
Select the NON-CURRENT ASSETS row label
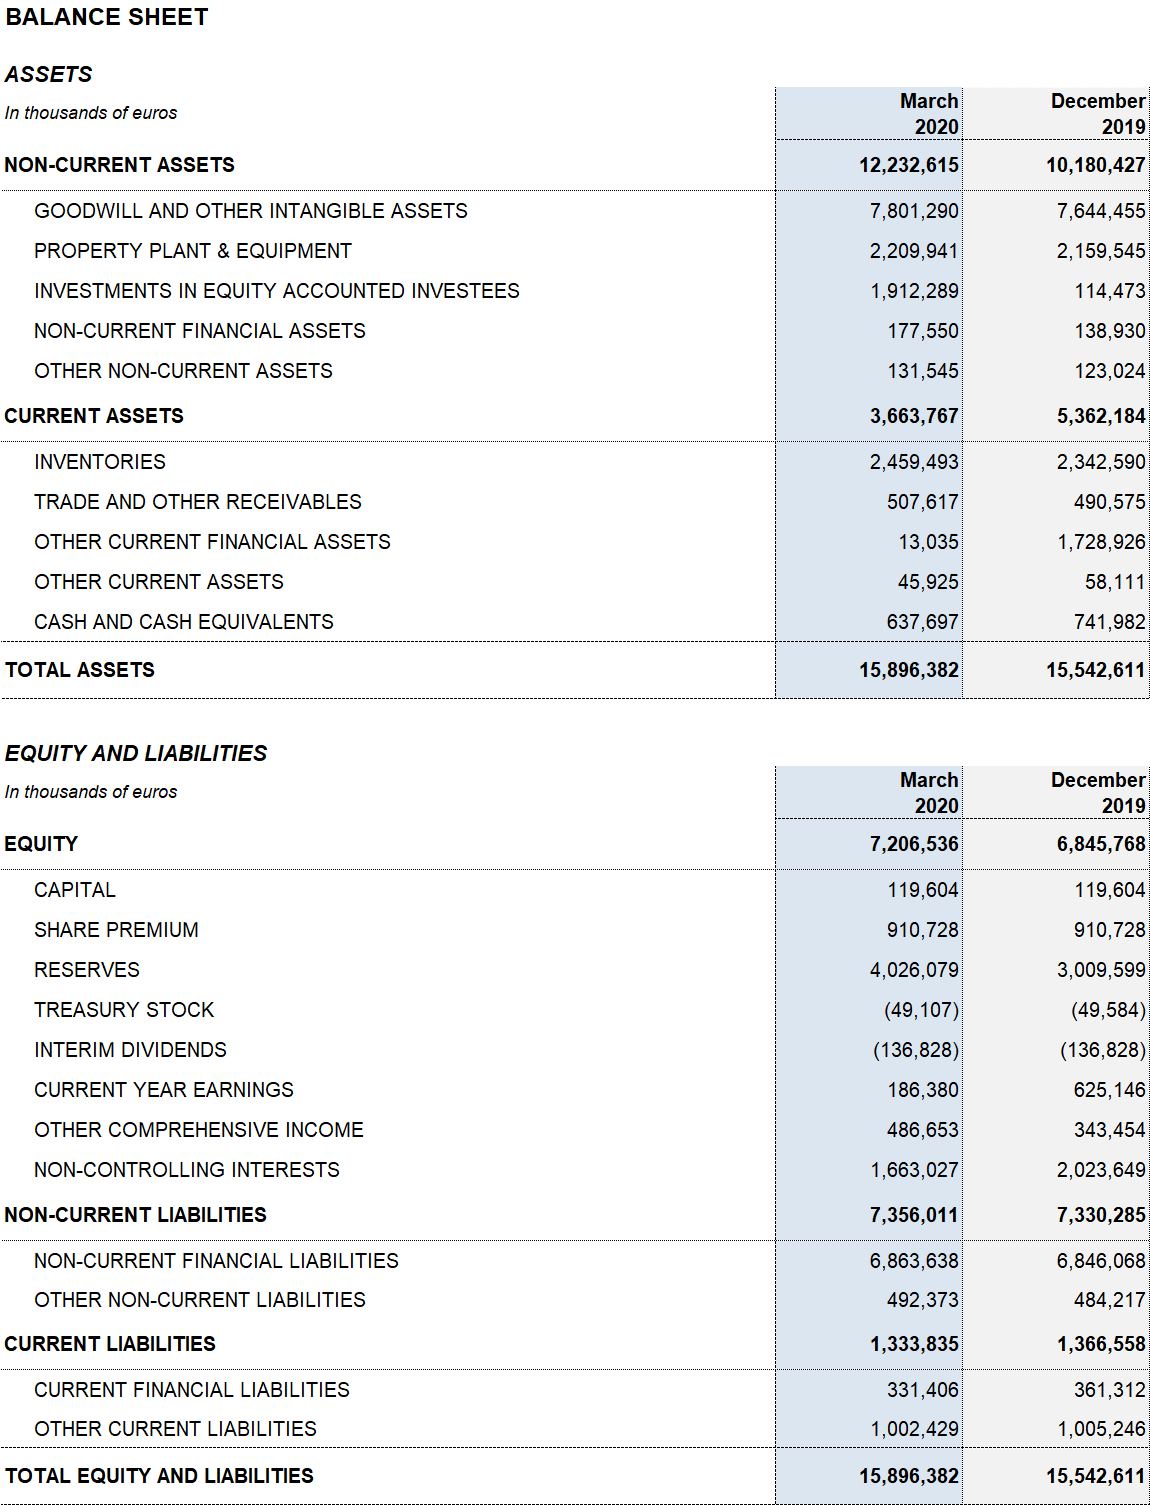pyautogui.click(x=119, y=165)
